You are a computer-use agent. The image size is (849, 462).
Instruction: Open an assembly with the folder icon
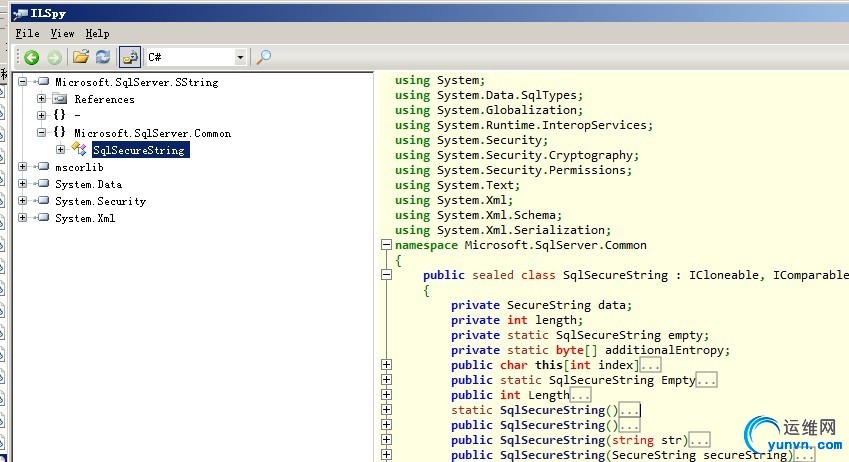(x=81, y=58)
